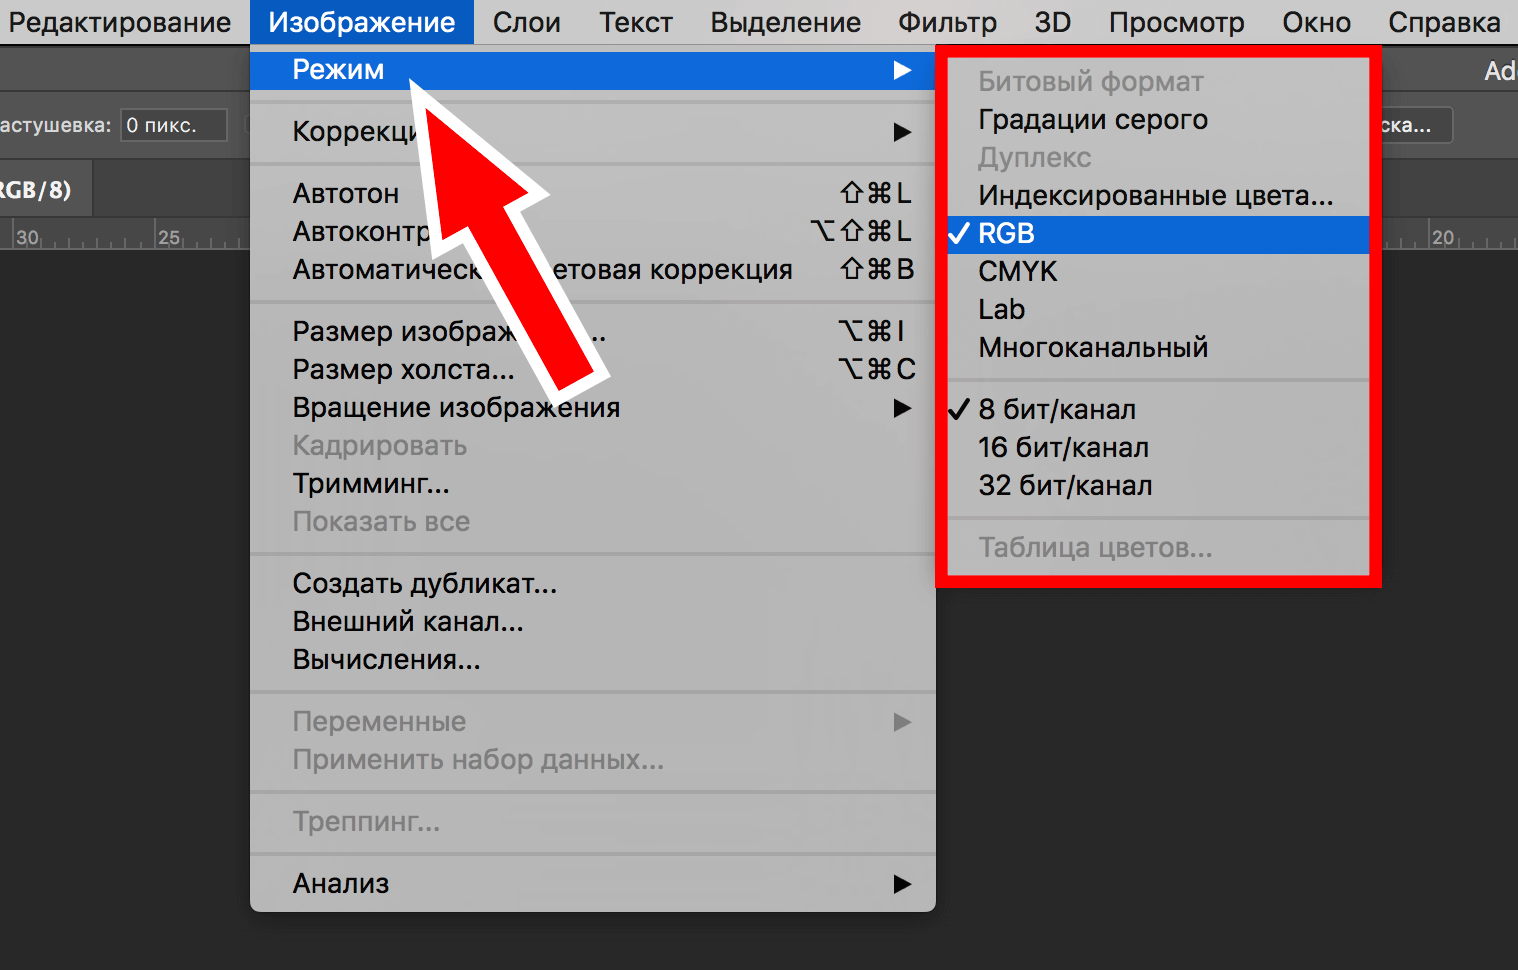Expand the Коррекция submenu
Screen dimensions: 1518x970
(x=352, y=132)
